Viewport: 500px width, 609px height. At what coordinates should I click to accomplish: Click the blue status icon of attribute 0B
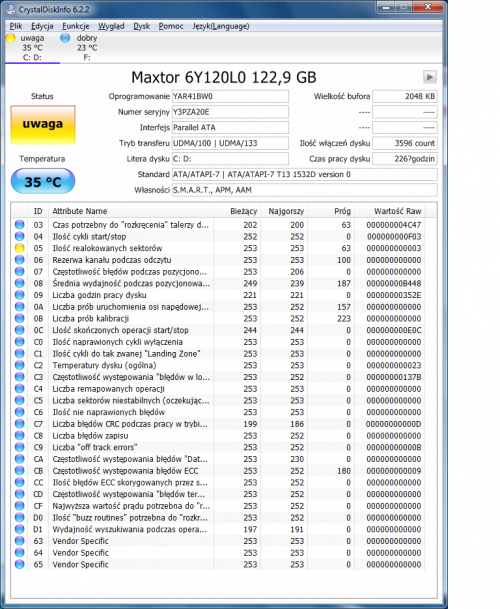point(19,318)
